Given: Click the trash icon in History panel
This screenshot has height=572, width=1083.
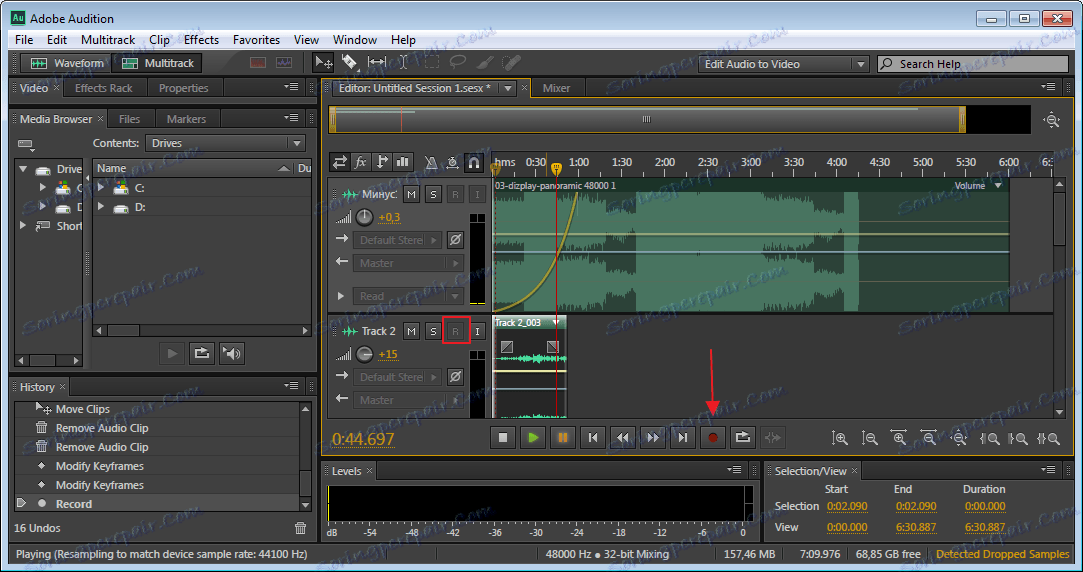Looking at the screenshot, I should (x=301, y=528).
